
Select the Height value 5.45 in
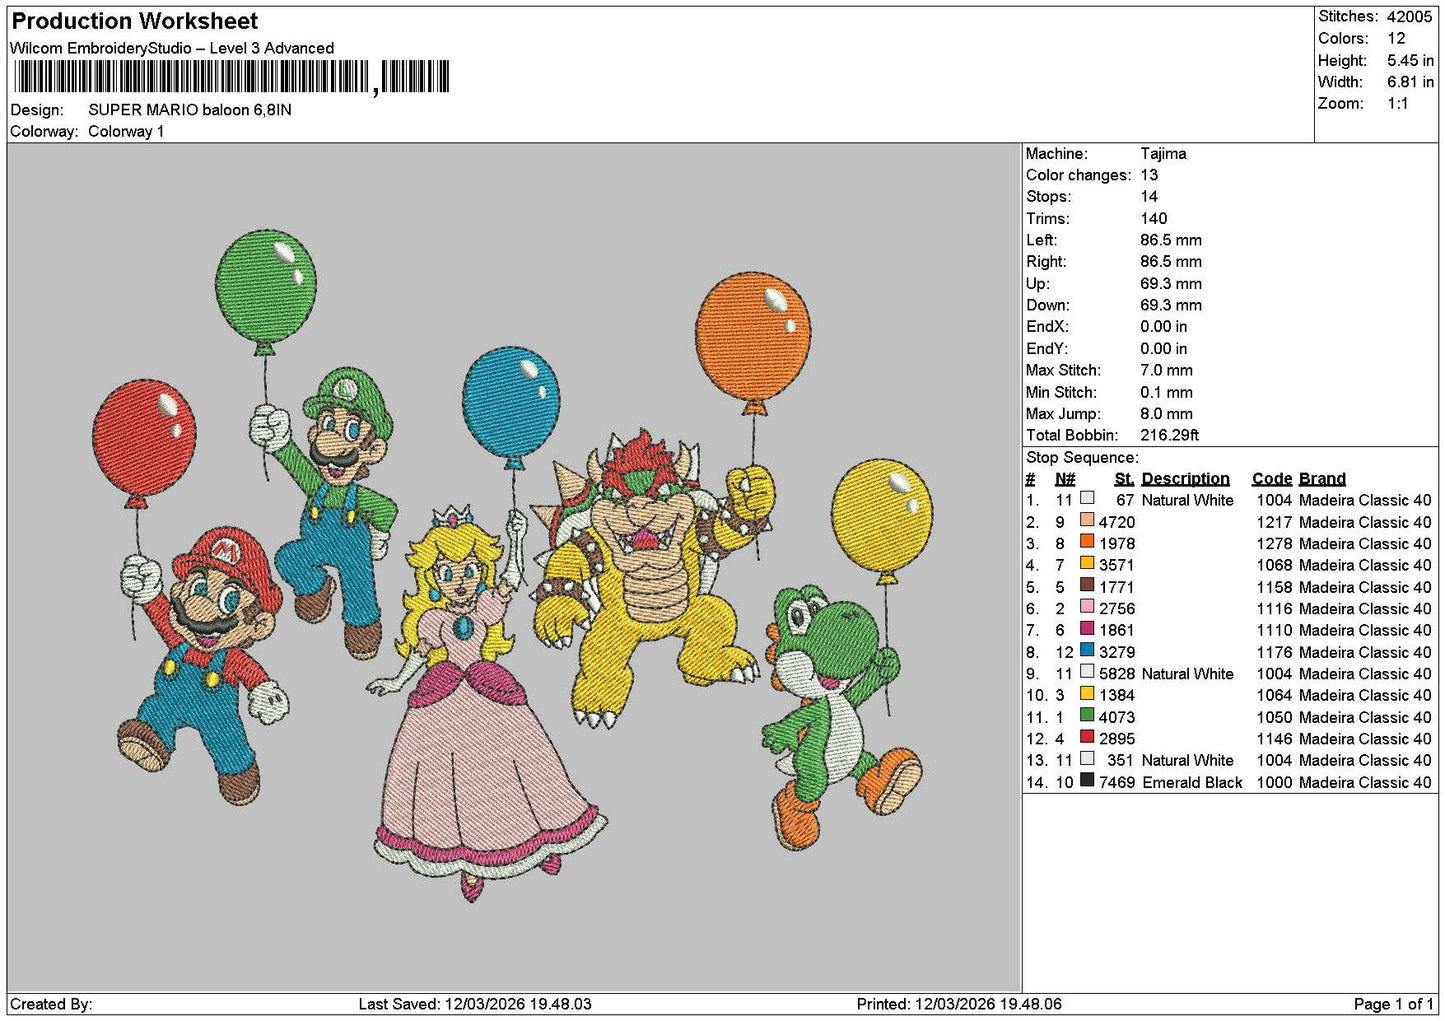pyautogui.click(x=1410, y=60)
